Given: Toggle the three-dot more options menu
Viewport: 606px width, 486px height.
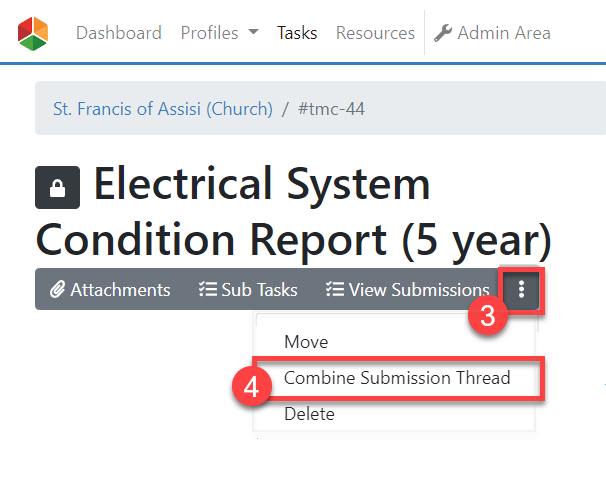Looking at the screenshot, I should coord(521,290).
